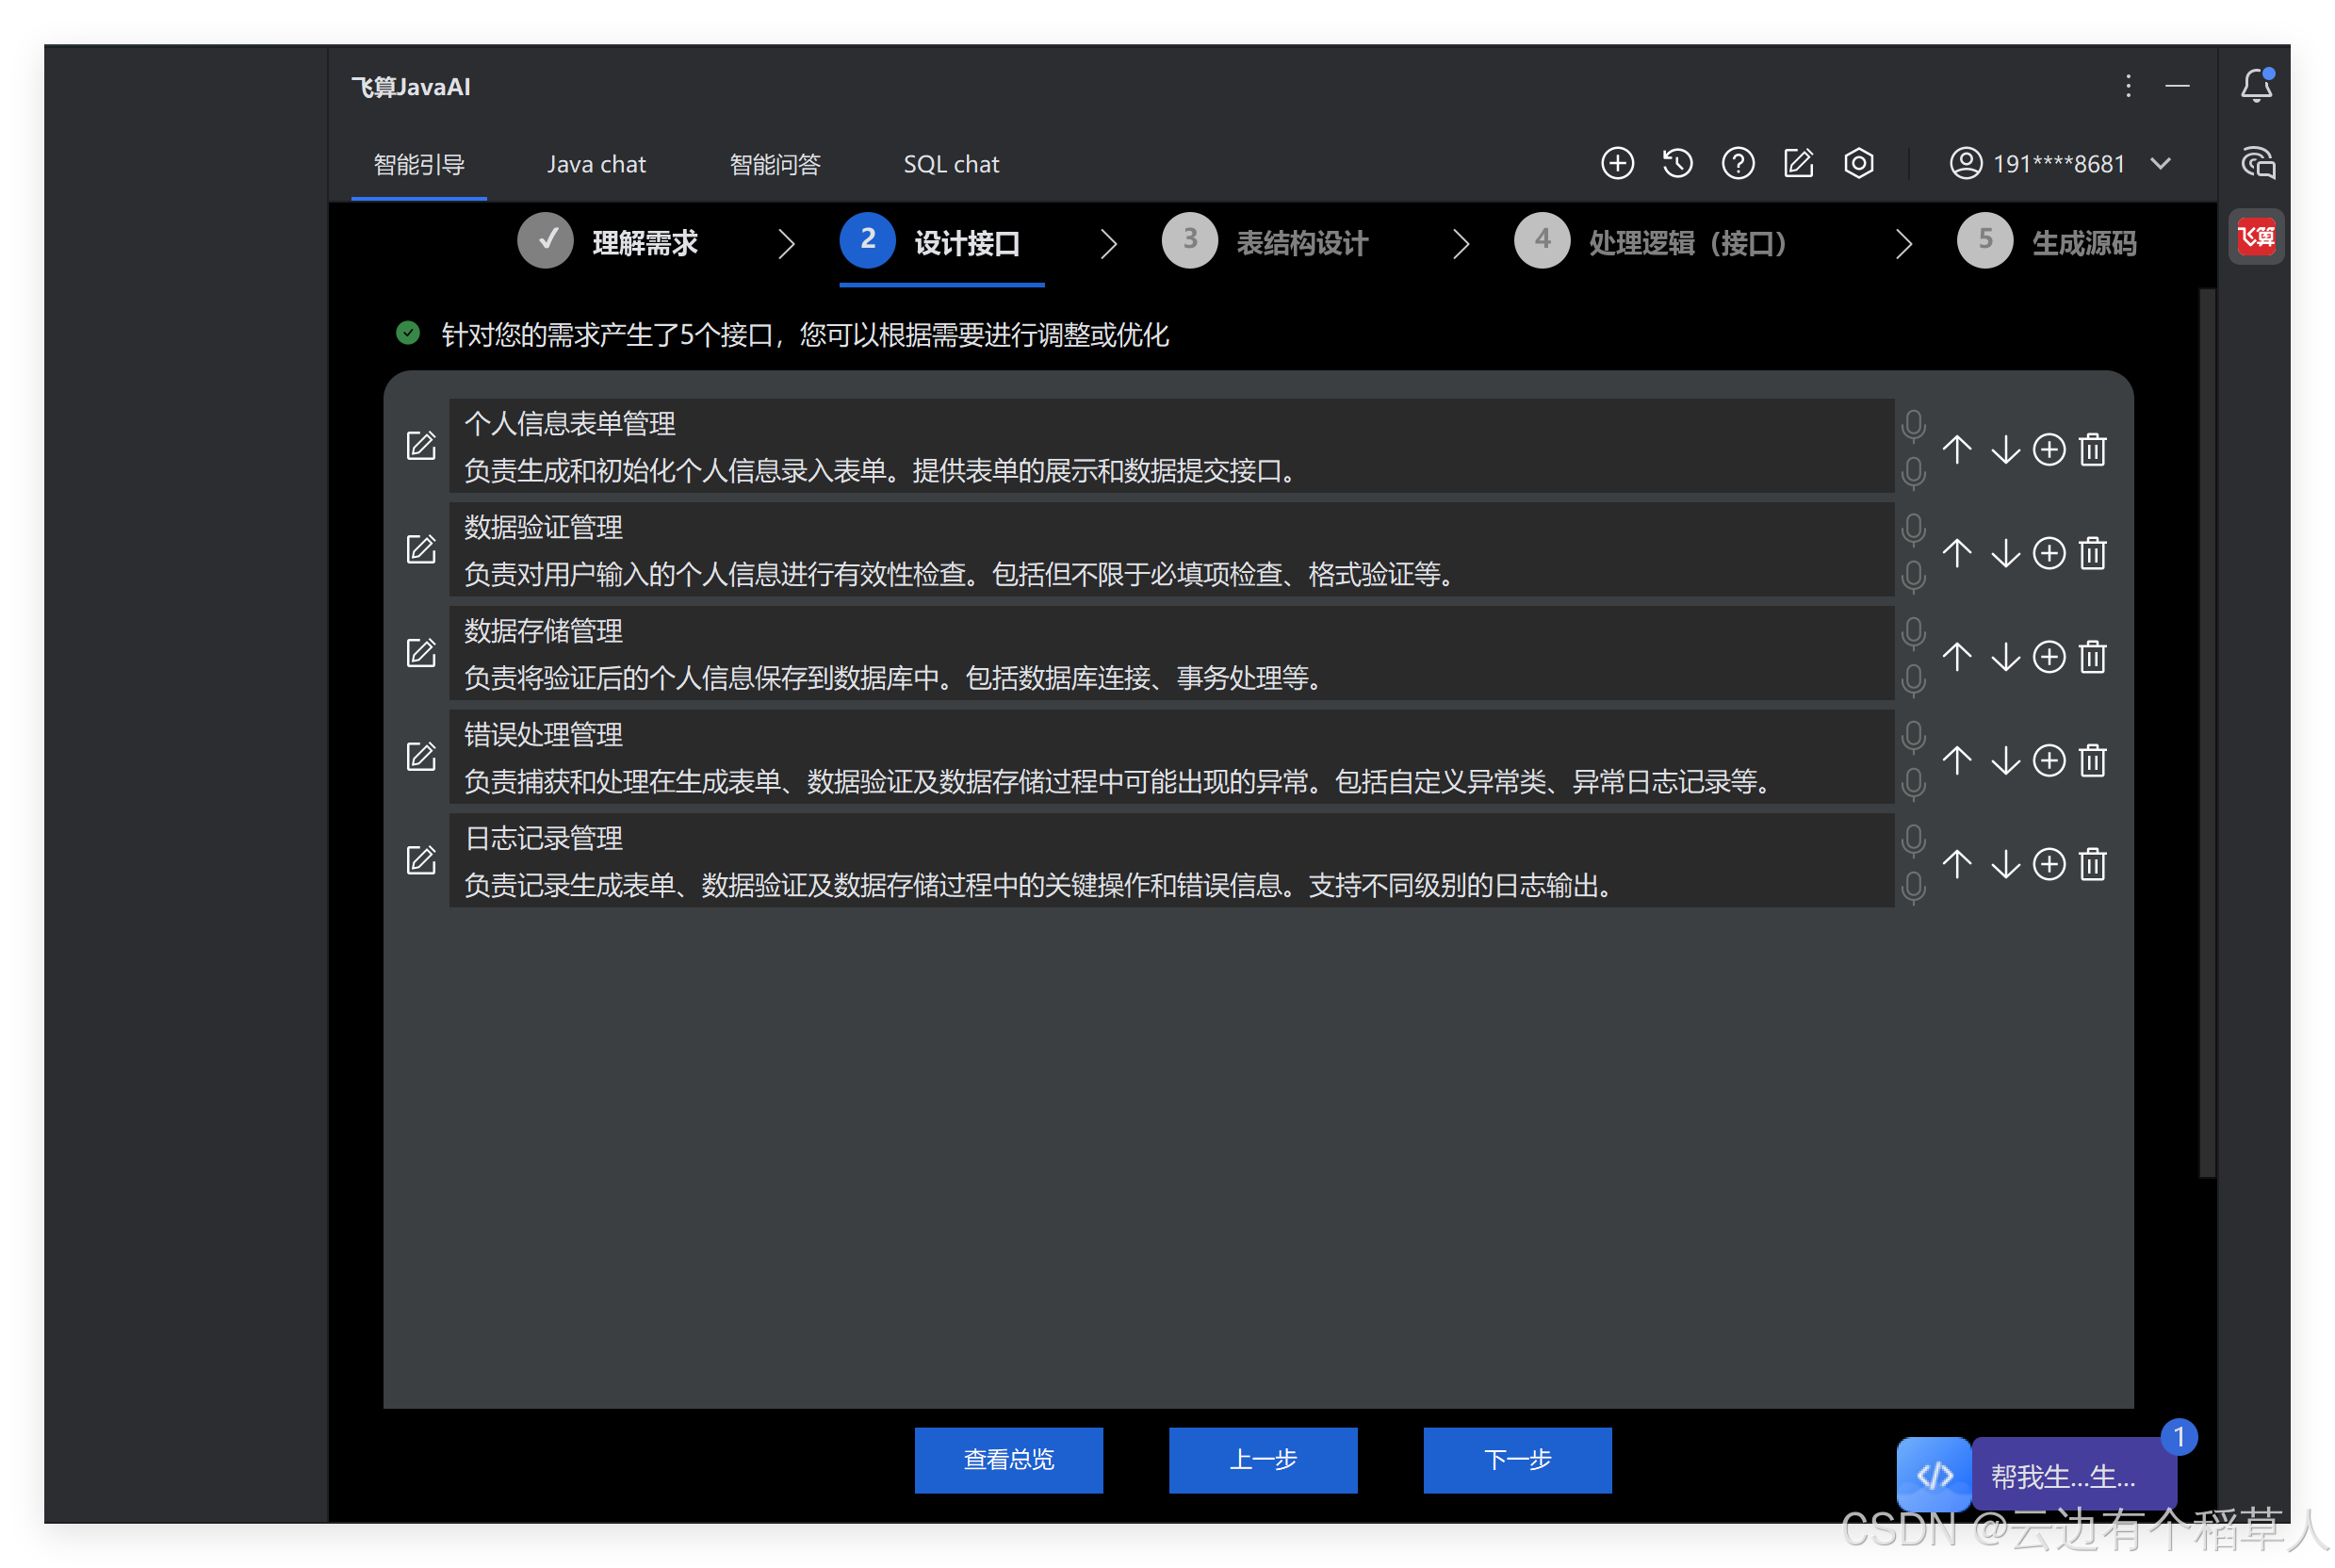Click the code icon floating button
Screen dimensions: 2335x1568
(x=1934, y=1475)
